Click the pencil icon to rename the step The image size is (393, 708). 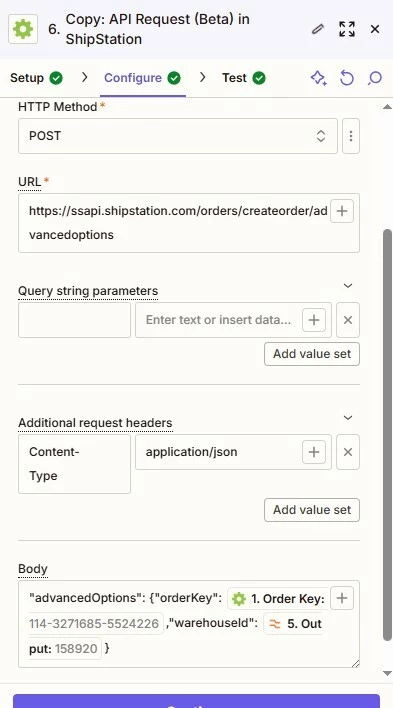[x=318, y=29]
